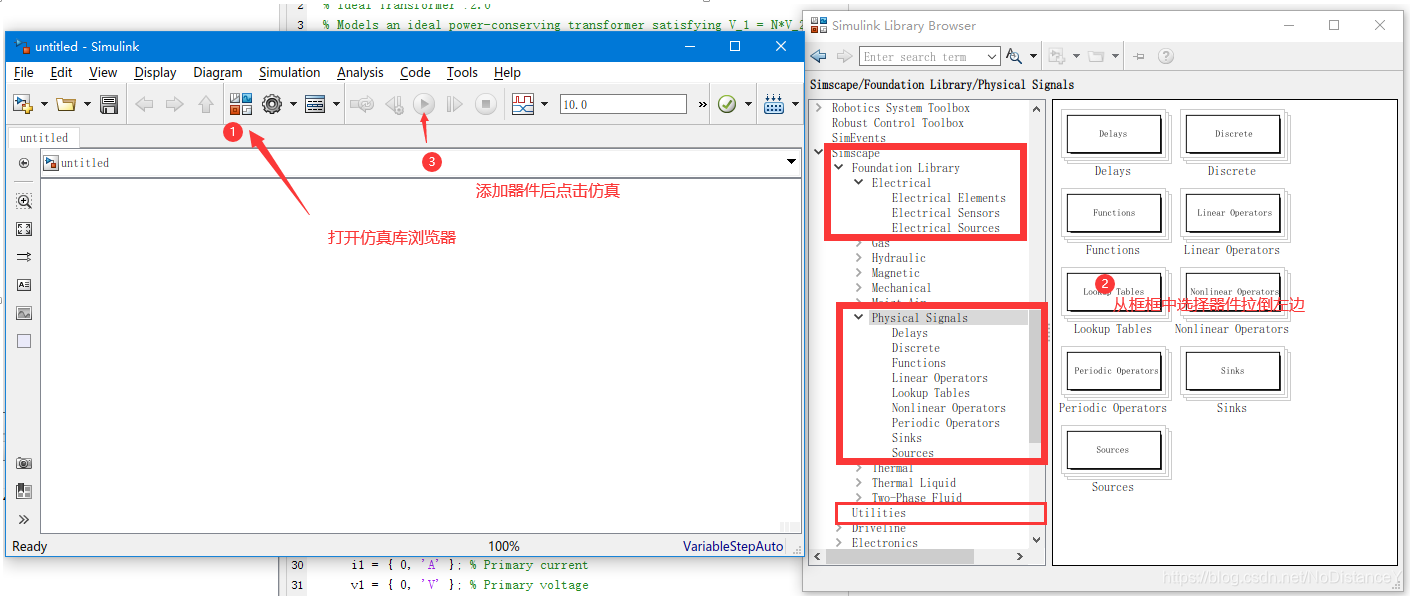Open the dropdown arrow beside the Open folder

click(x=87, y=104)
